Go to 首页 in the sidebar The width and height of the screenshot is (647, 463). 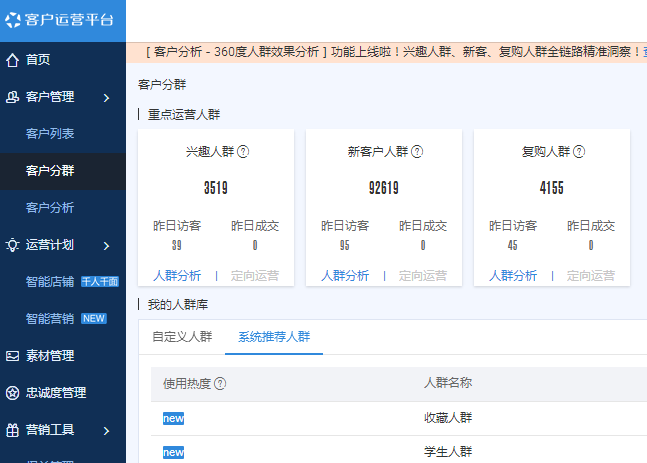(x=38, y=60)
